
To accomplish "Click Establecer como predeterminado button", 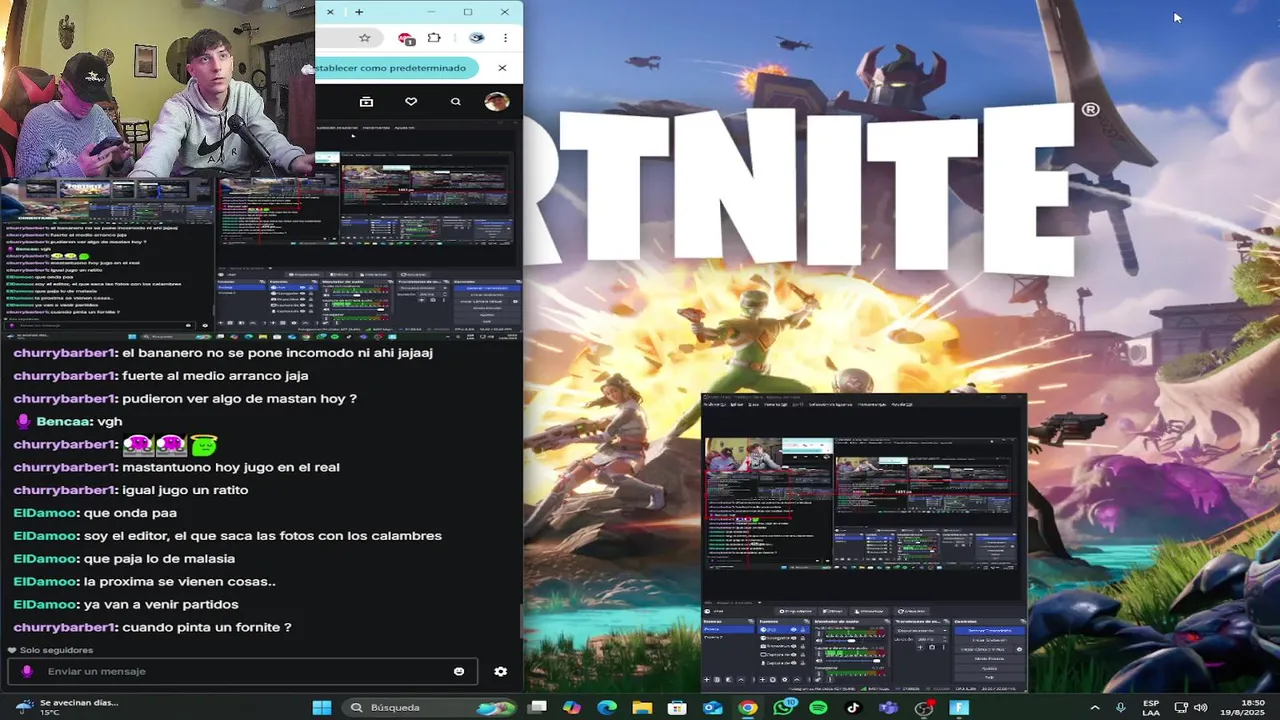I will (x=397, y=68).
